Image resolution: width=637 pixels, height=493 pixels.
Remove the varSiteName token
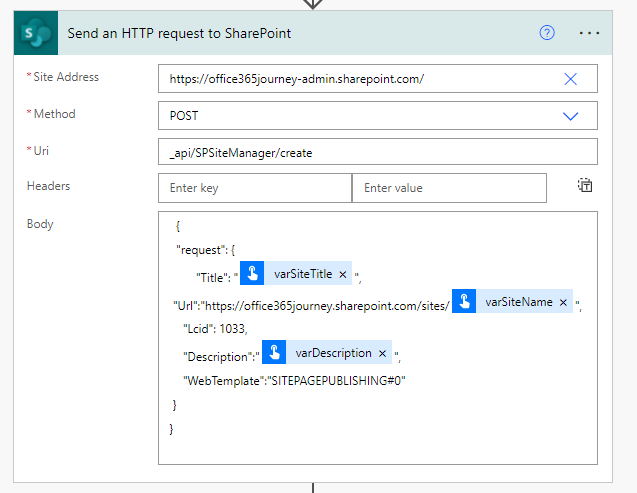[x=563, y=303]
